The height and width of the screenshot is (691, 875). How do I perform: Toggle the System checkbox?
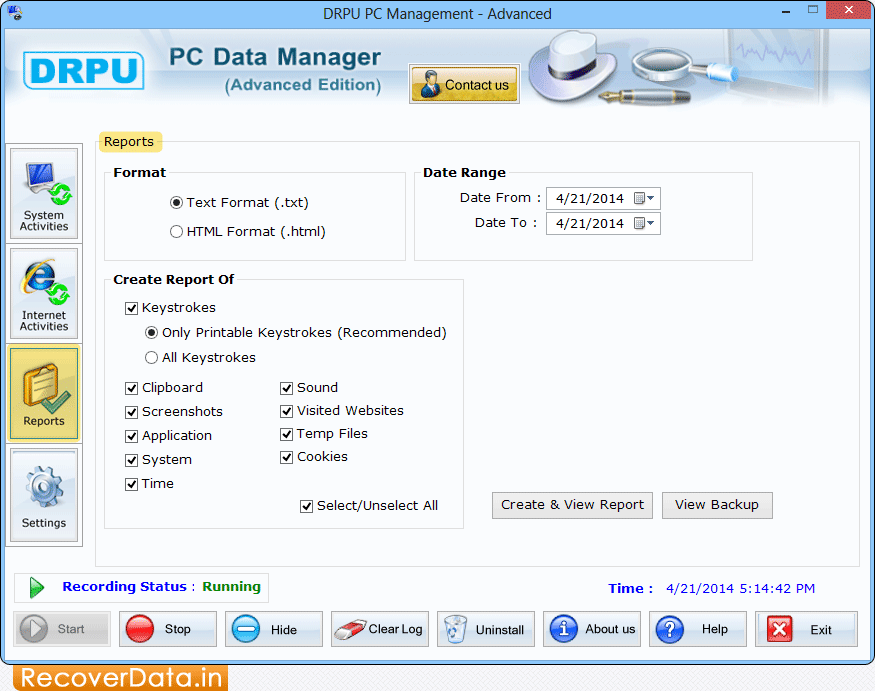click(132, 460)
